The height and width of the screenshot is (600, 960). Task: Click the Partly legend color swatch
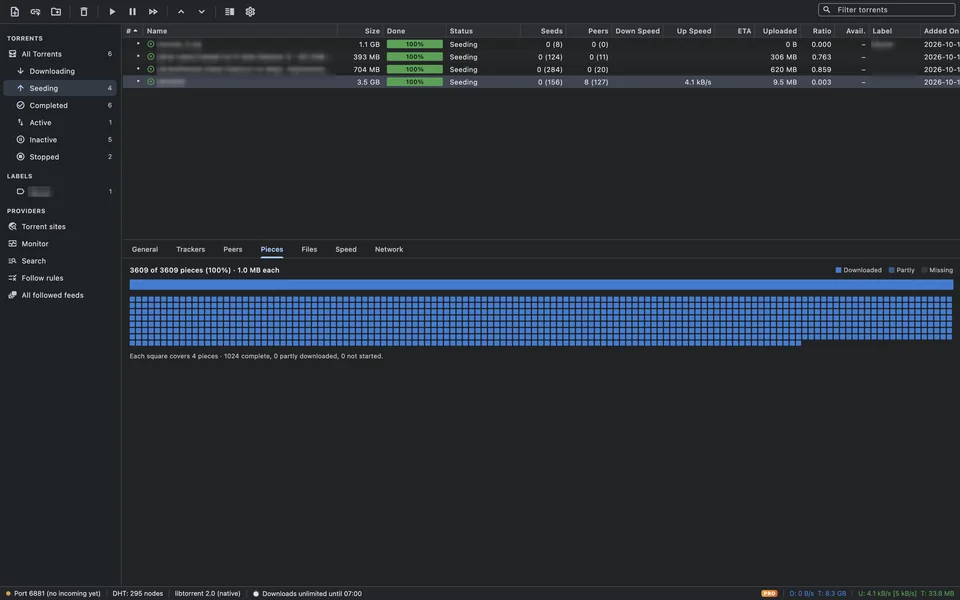click(891, 270)
